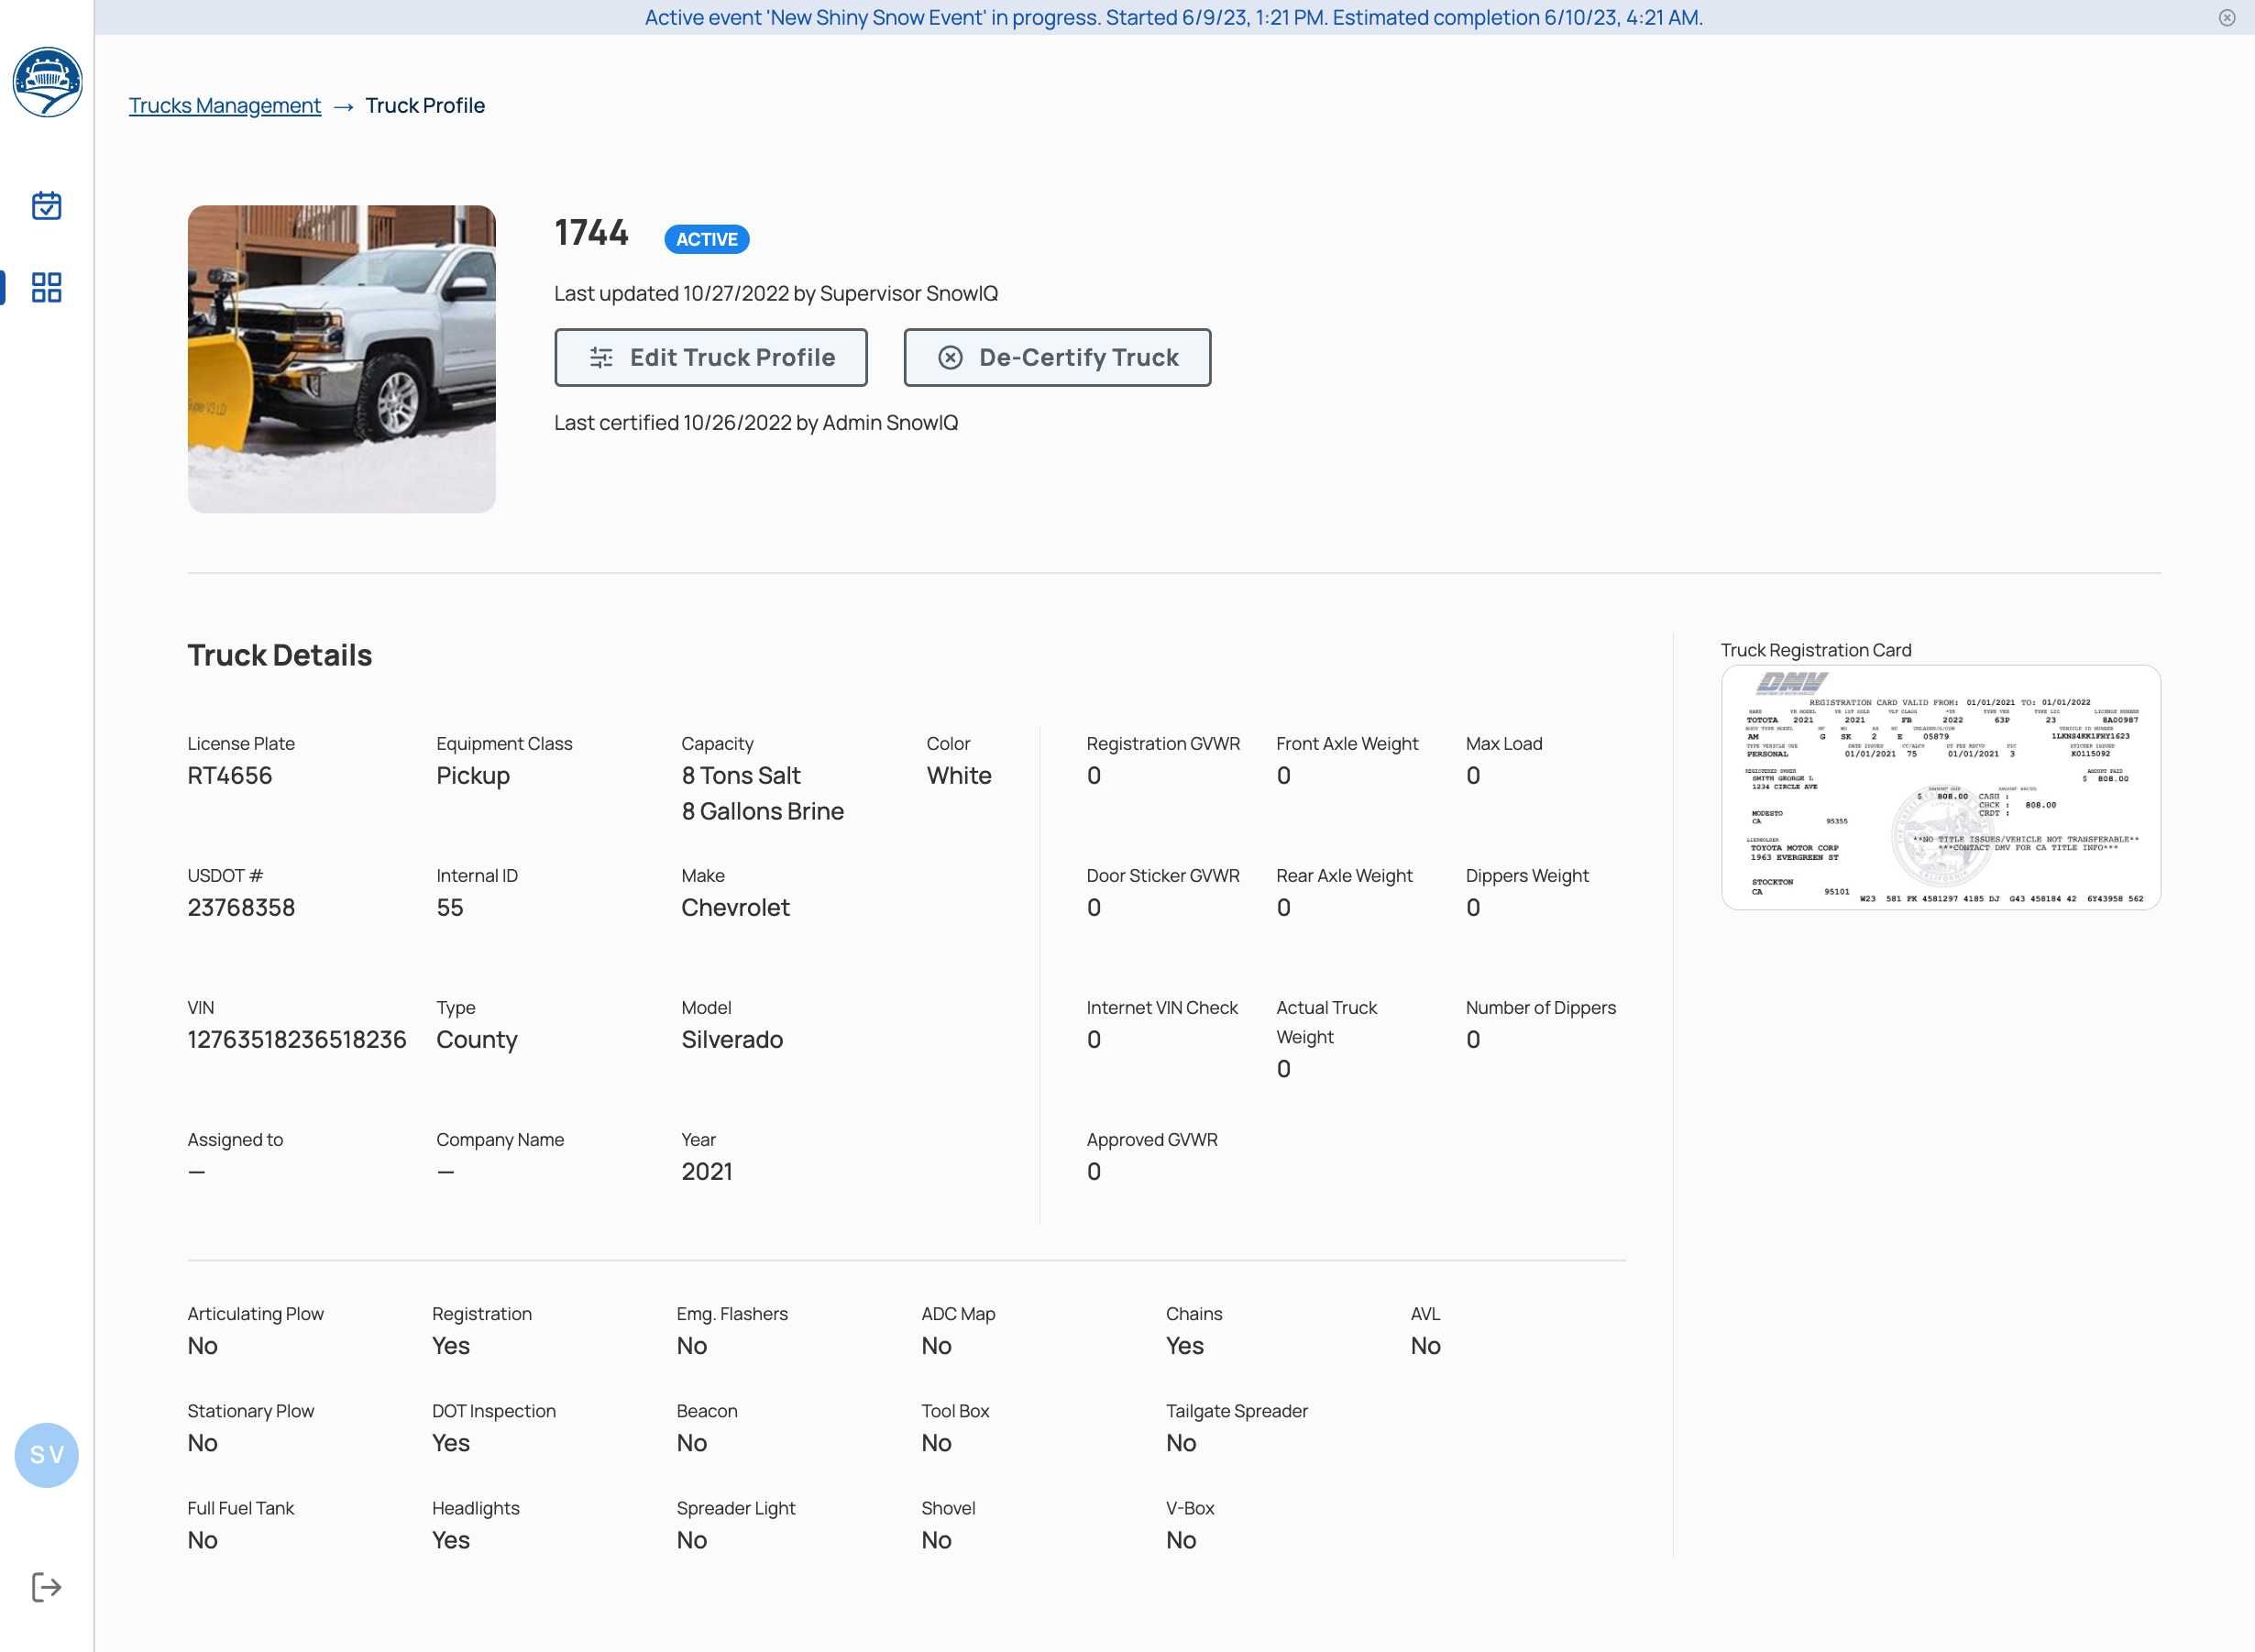Click the sliders icon on Edit Truck Profile
2255x1652 pixels.
(x=601, y=357)
